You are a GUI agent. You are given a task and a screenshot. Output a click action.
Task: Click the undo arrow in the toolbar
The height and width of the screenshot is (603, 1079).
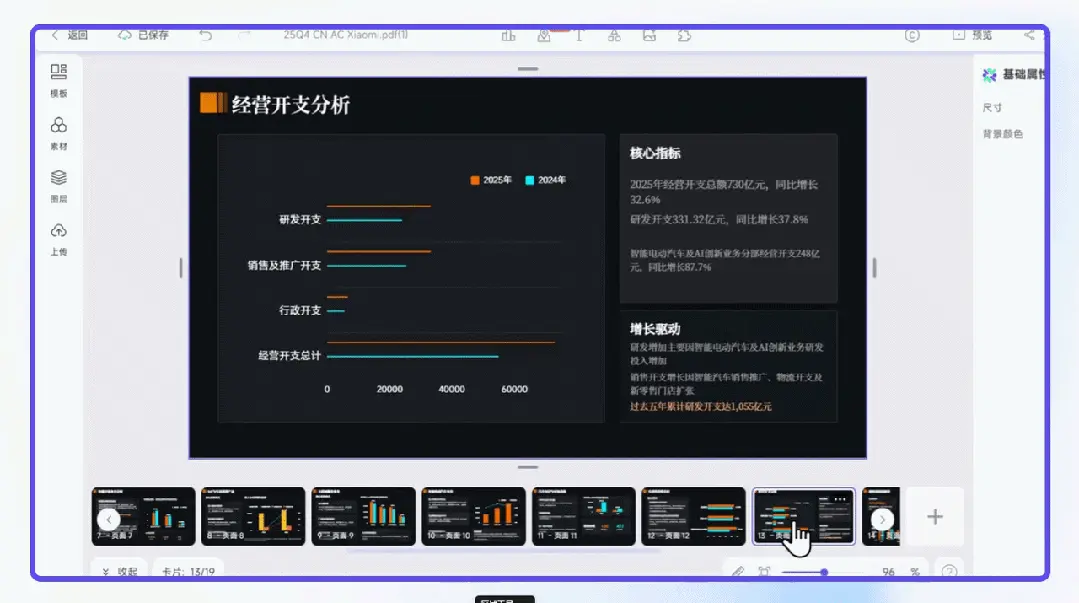(206, 34)
